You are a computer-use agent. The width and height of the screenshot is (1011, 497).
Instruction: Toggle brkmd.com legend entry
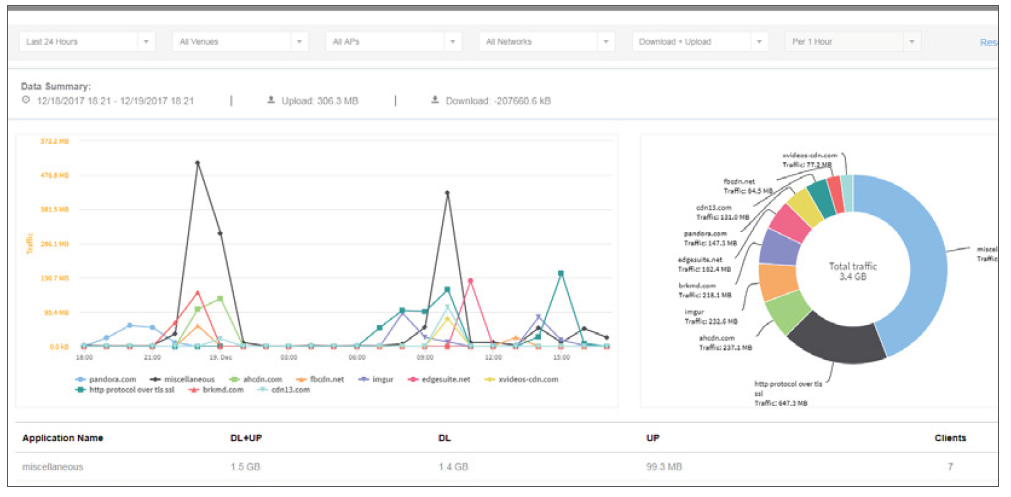[x=218, y=390]
